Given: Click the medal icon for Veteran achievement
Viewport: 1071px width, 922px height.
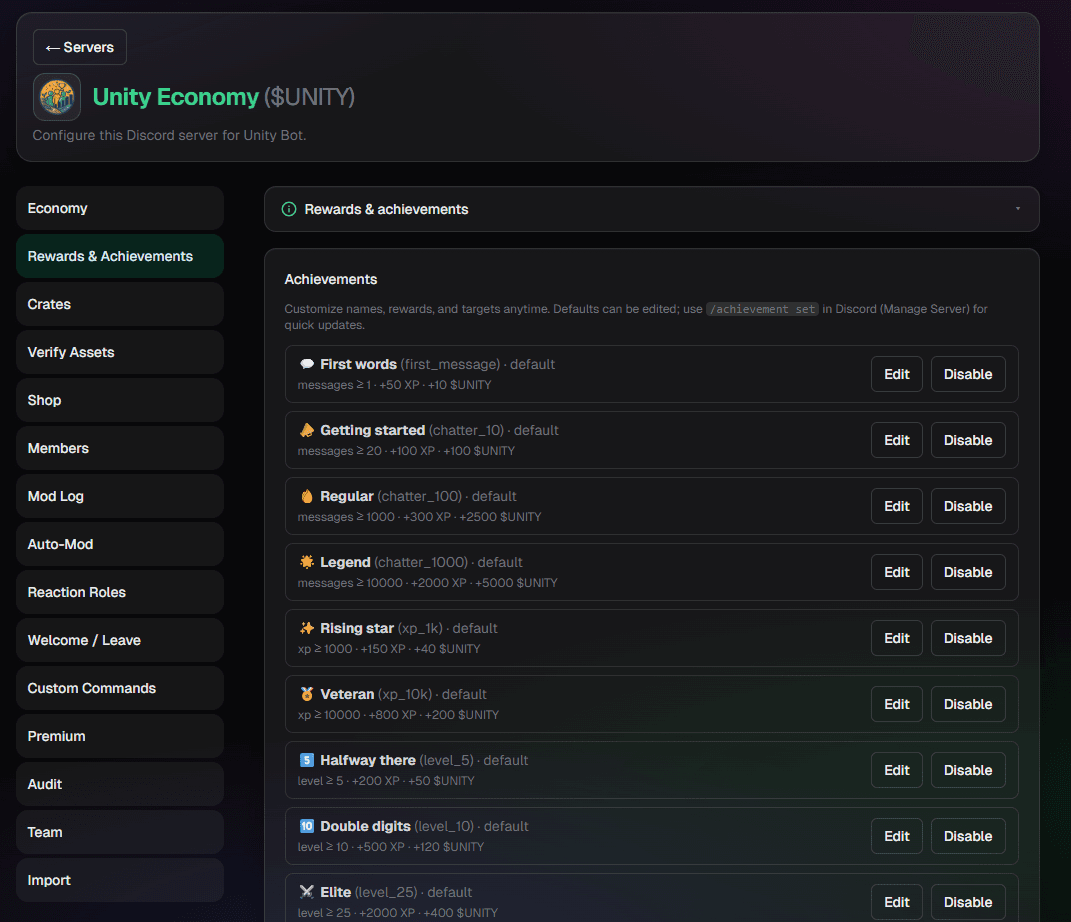Looking at the screenshot, I should click(x=307, y=694).
